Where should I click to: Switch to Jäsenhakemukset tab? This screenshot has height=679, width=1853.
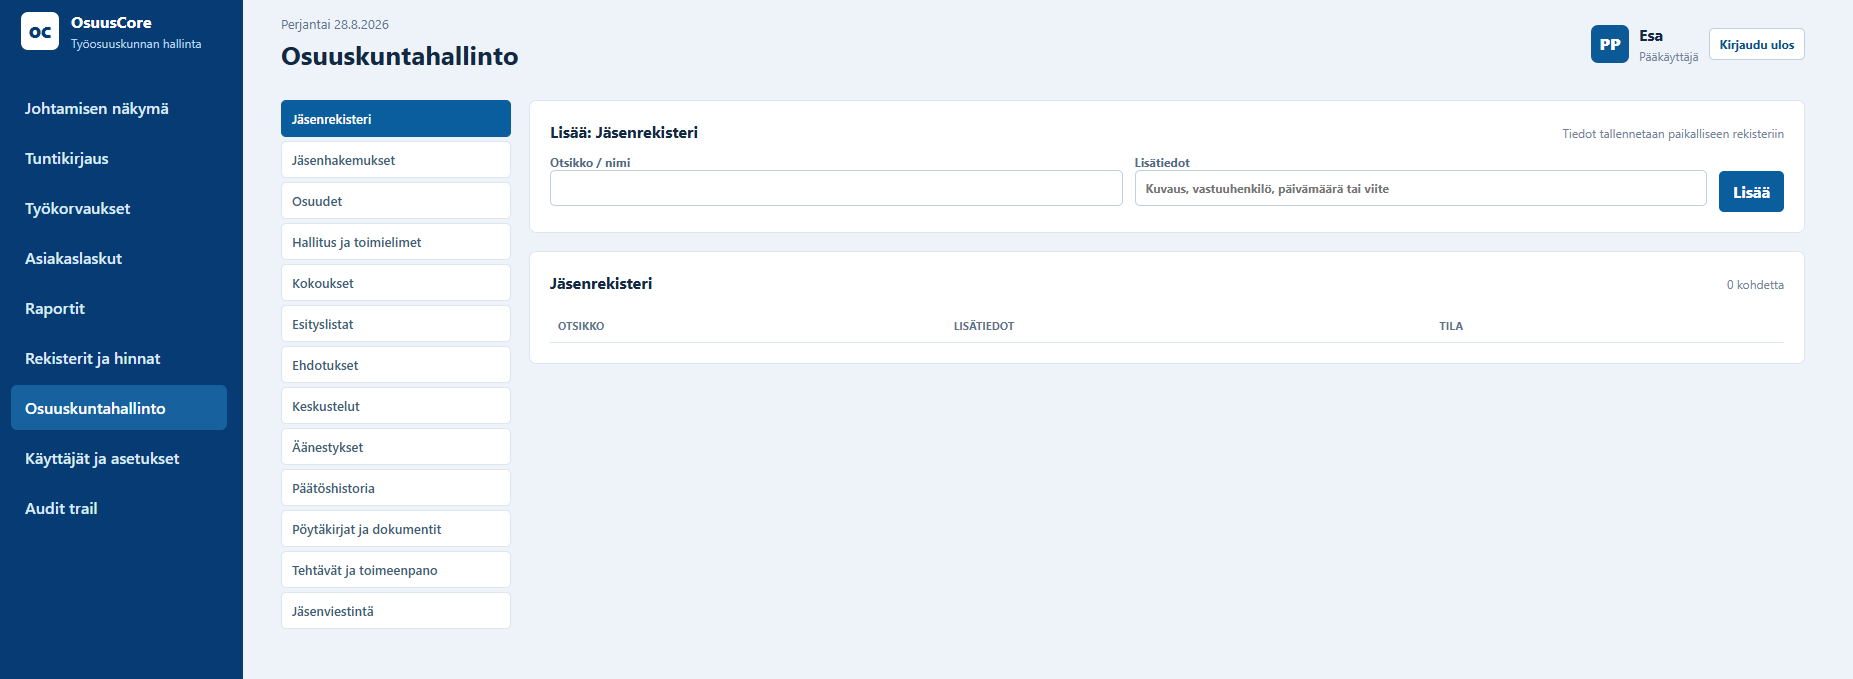tap(396, 160)
